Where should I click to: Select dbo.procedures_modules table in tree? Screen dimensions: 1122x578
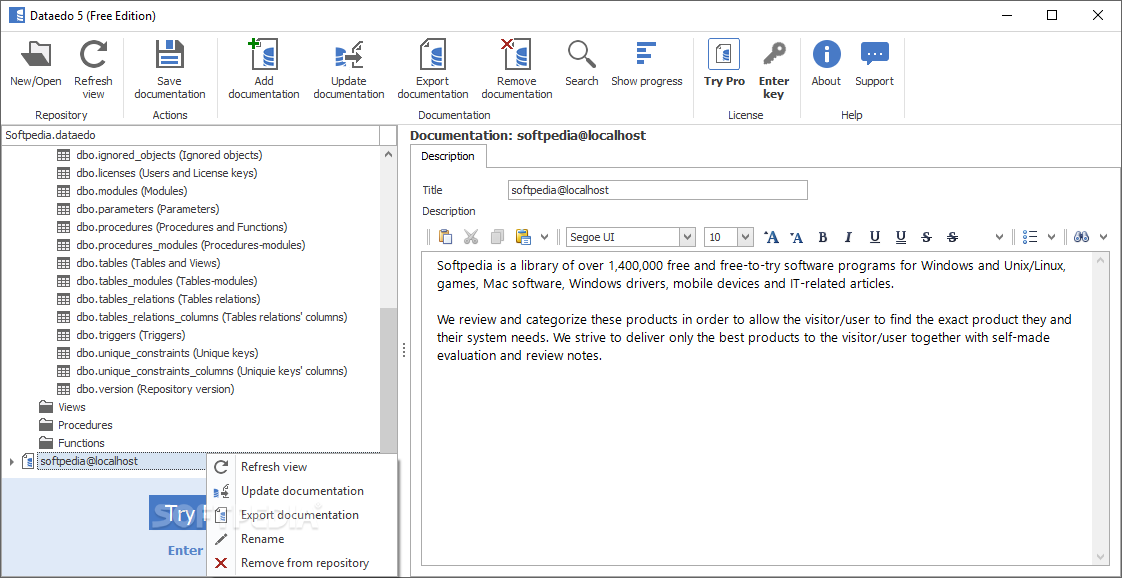[x=181, y=245]
